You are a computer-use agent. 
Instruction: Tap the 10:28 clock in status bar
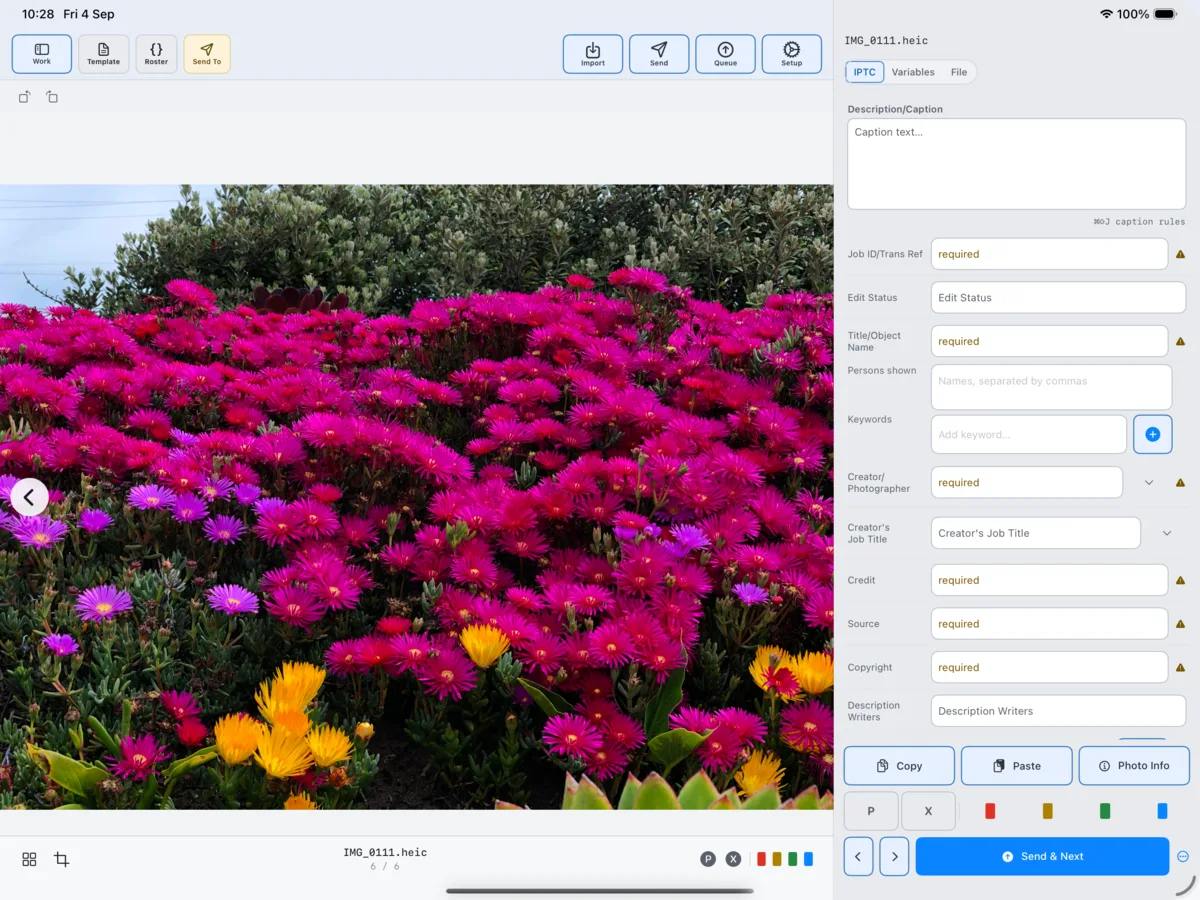(x=38, y=14)
